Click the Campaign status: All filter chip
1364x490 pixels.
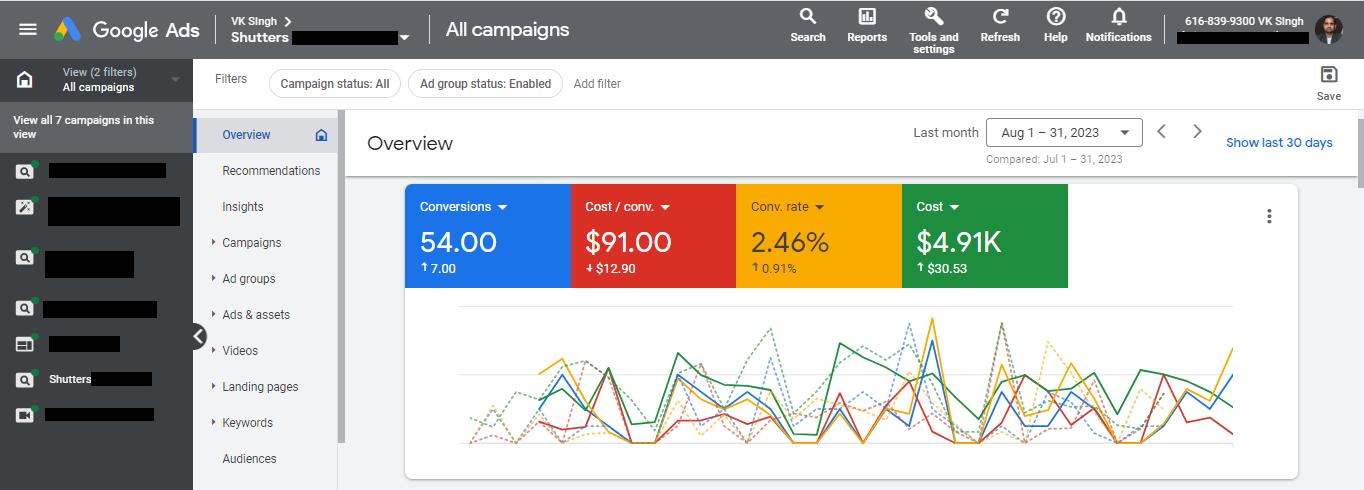[x=334, y=84]
